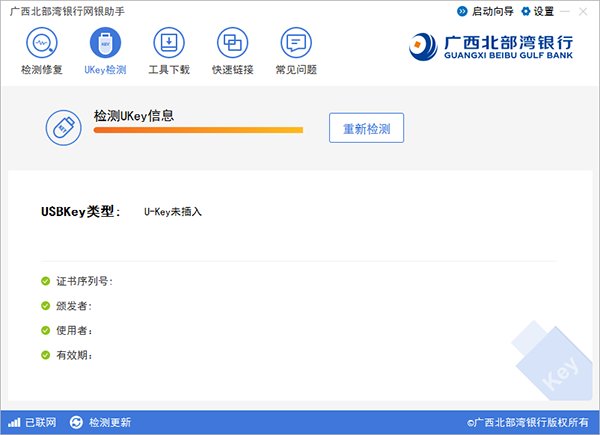The width and height of the screenshot is (600, 435).
Task: Switch to the 快速链接 tab label
Action: click(232, 70)
